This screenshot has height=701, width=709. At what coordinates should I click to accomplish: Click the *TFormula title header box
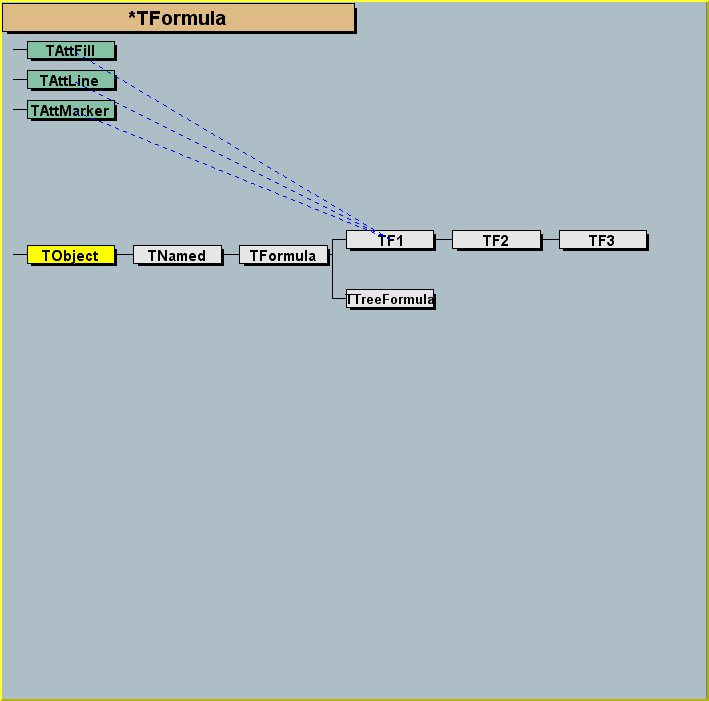tap(177, 18)
